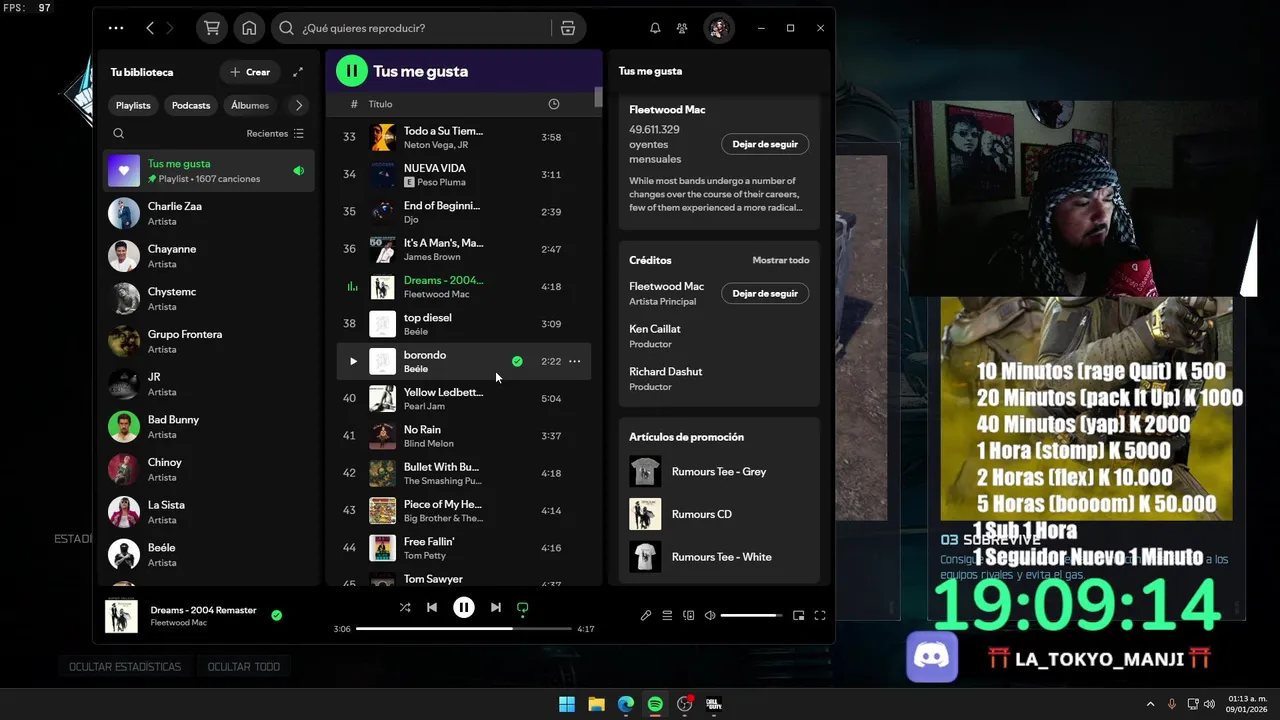The image size is (1280, 720).
Task: Go to Spotify Home
Action: (249, 28)
